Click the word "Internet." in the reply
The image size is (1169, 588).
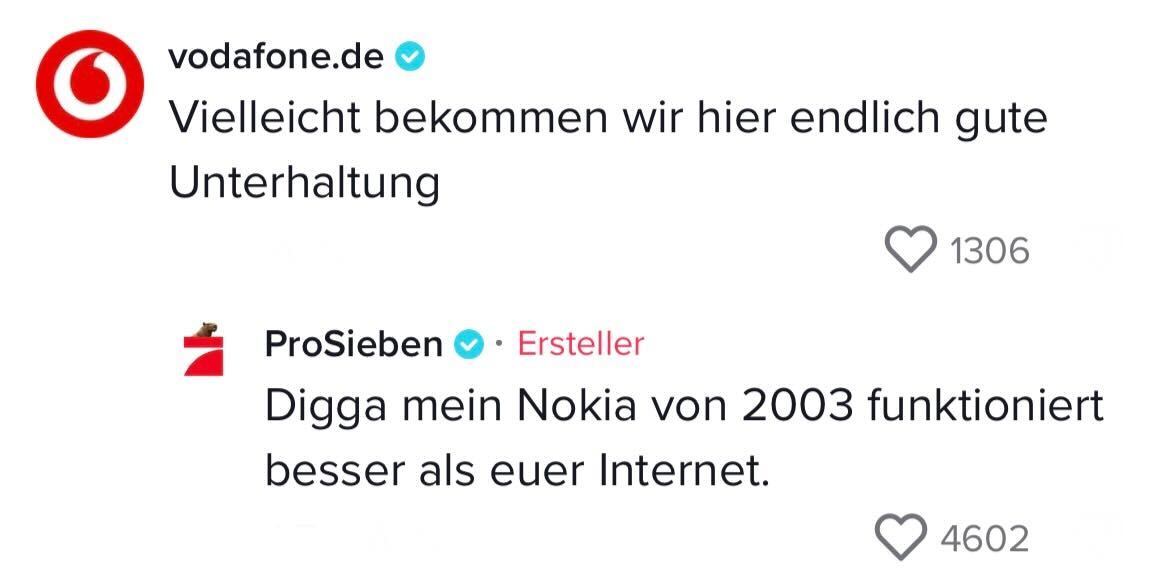(685, 471)
